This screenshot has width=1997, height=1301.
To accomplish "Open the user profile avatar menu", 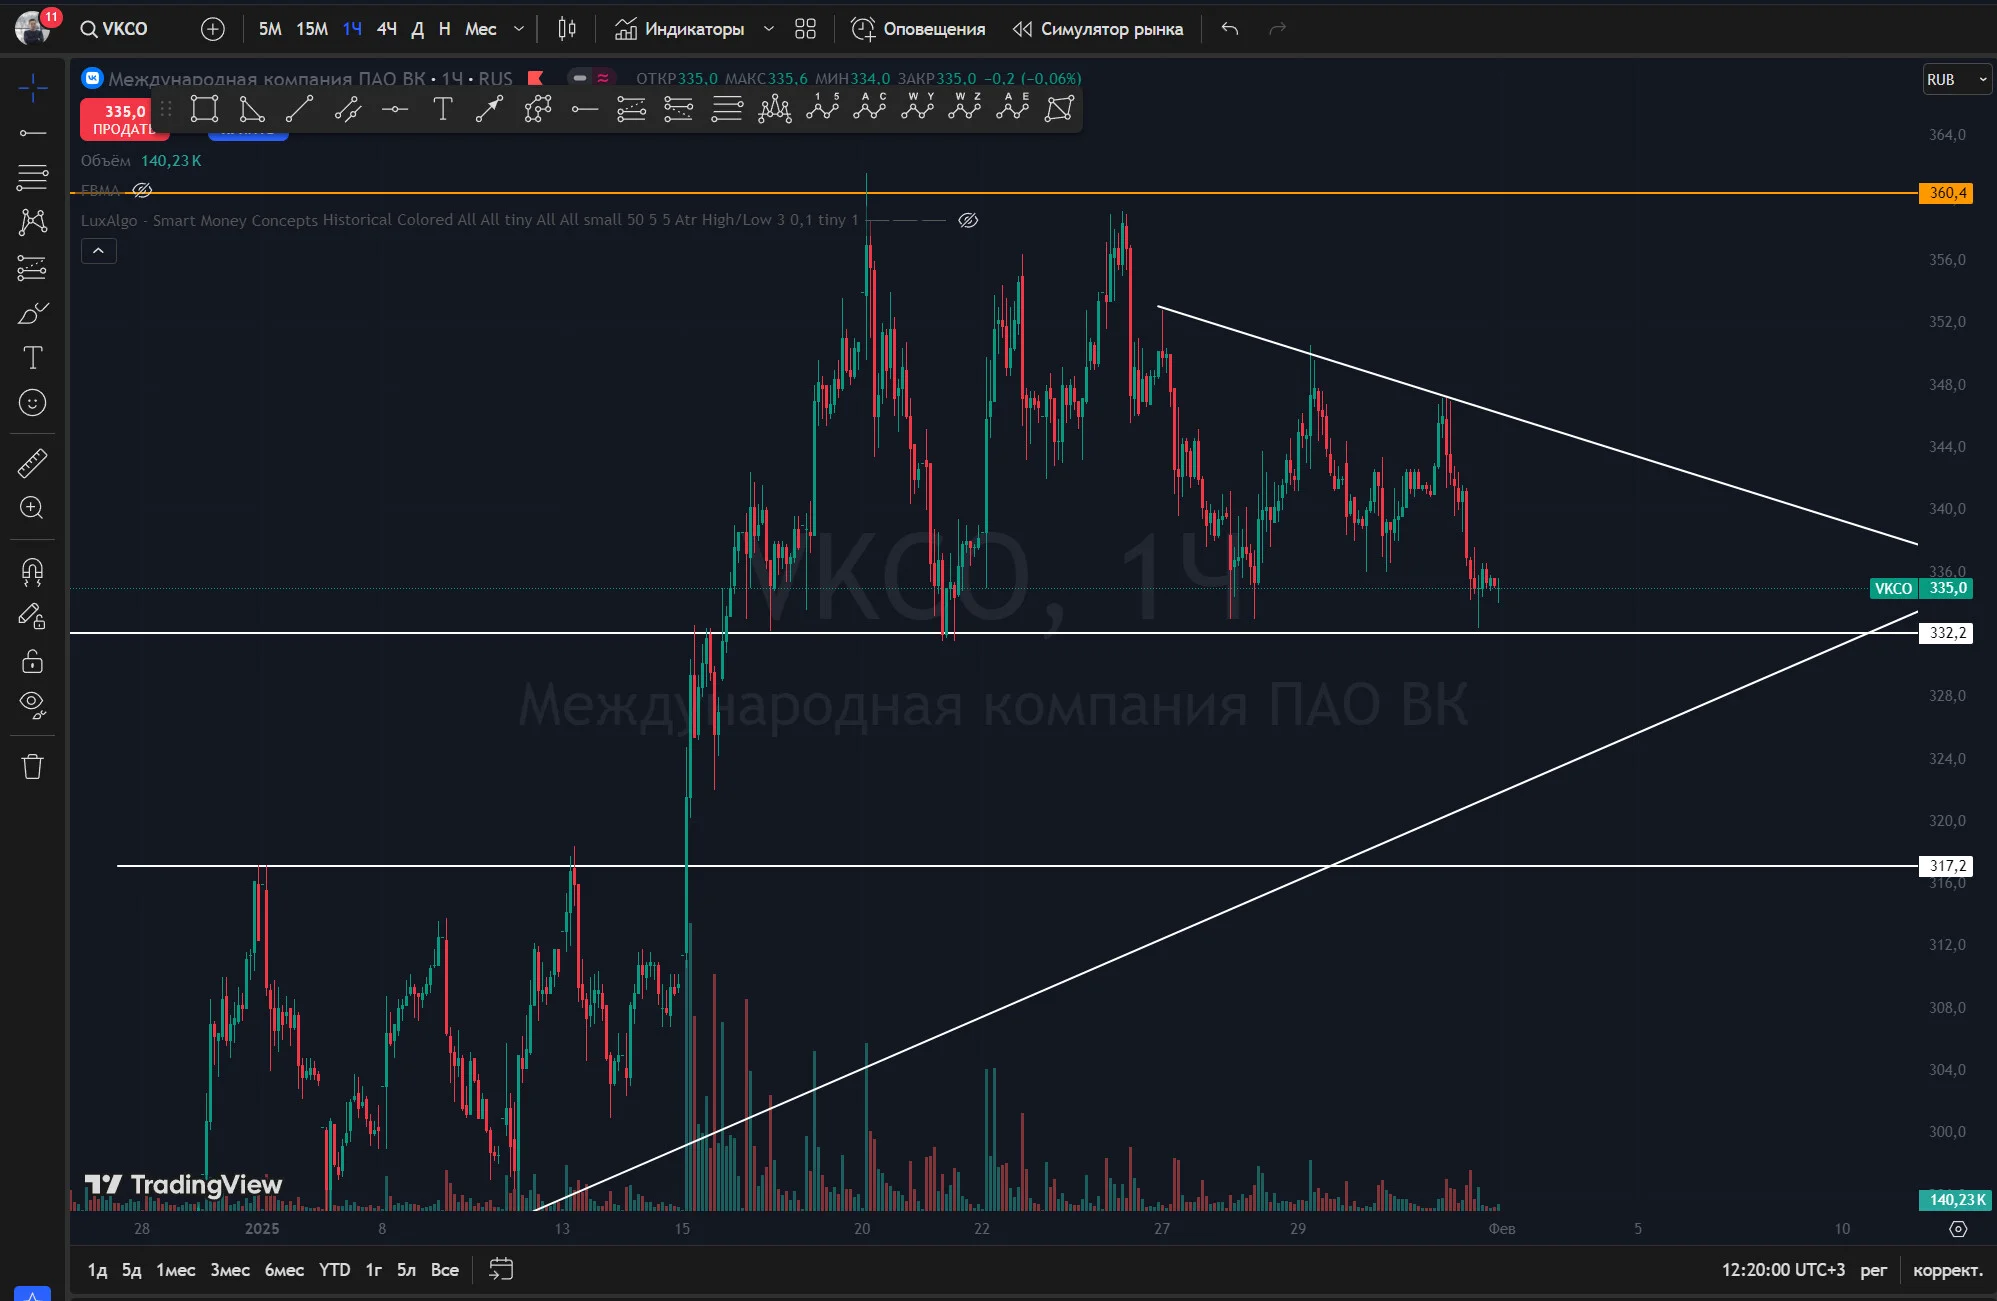I will (33, 28).
